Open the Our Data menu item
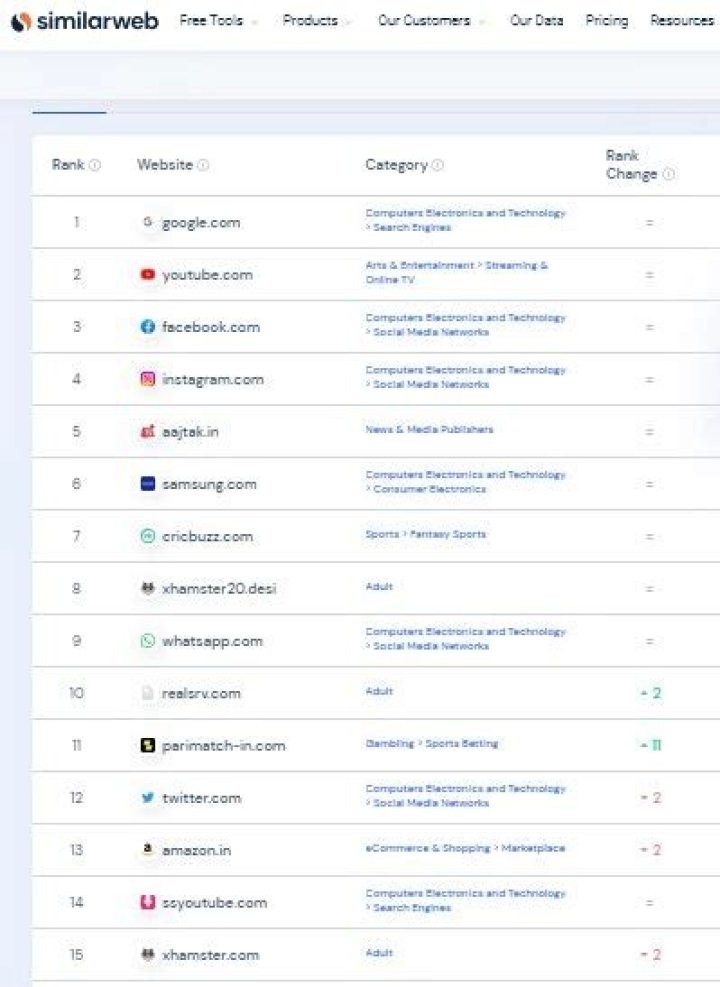This screenshot has height=987, width=720. point(536,21)
